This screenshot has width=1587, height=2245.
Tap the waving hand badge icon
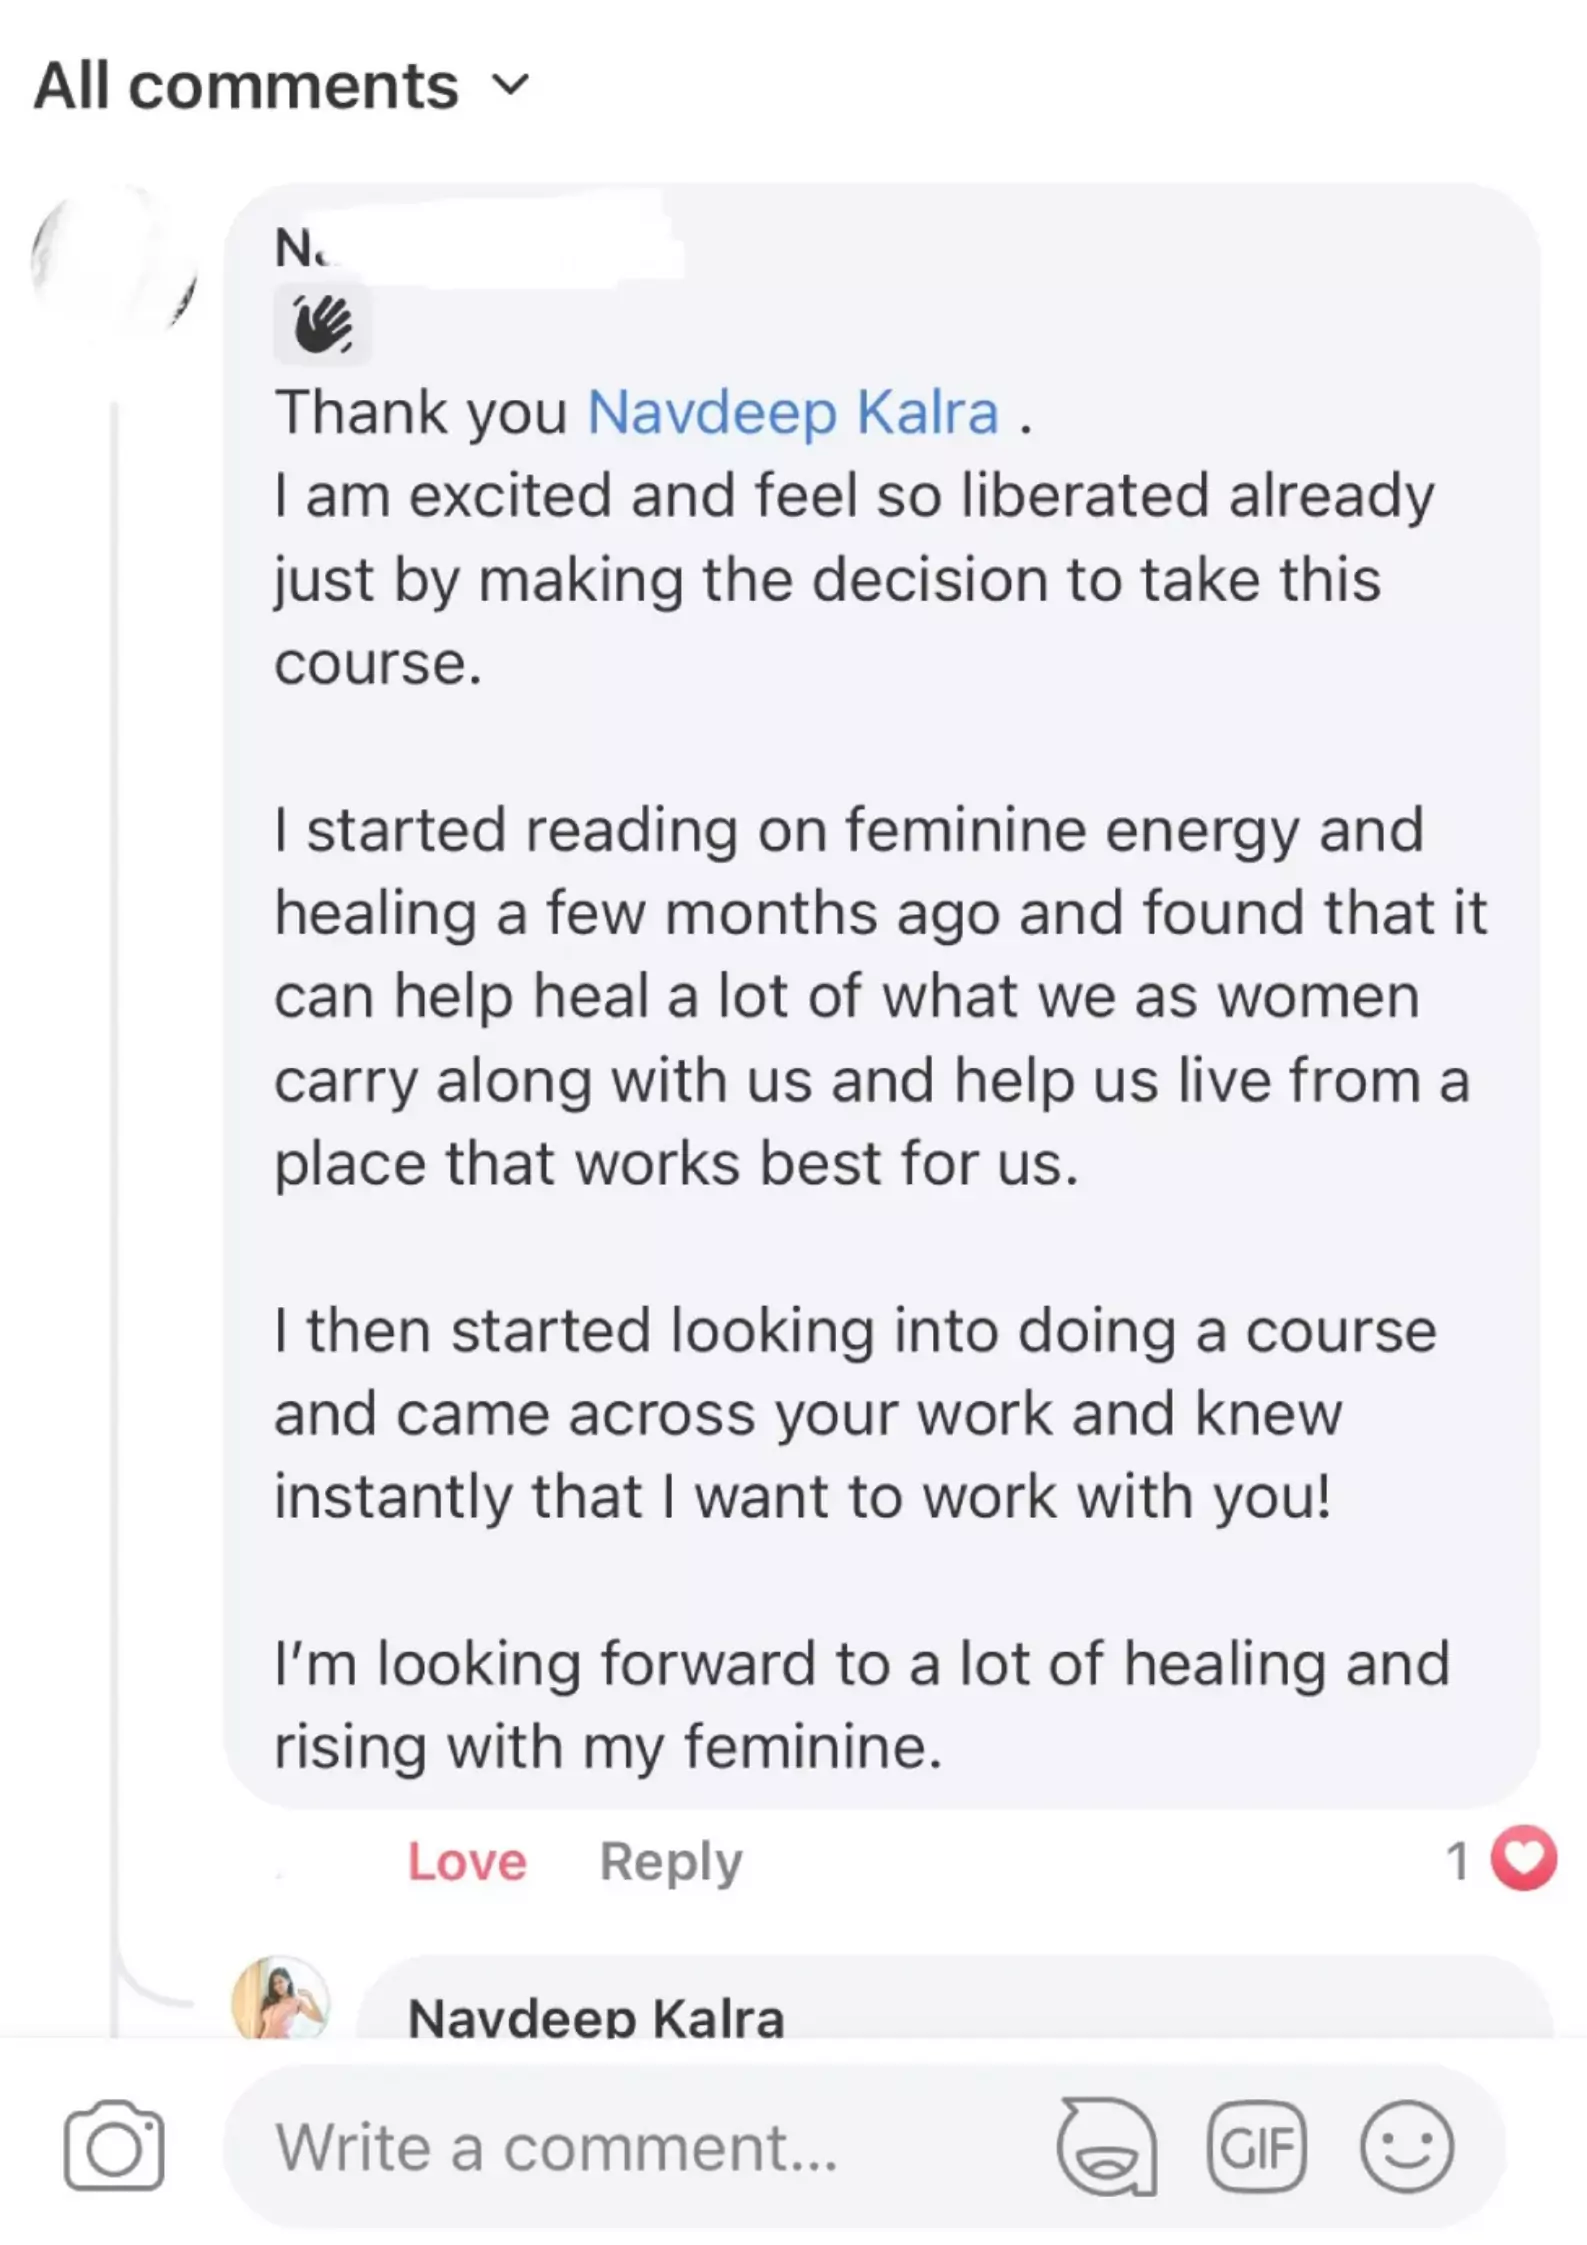tap(322, 325)
